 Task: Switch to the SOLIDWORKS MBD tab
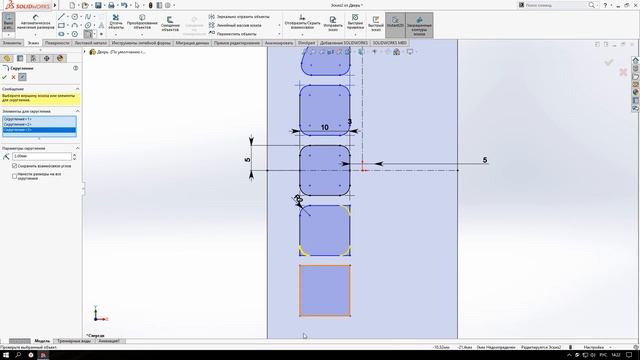pyautogui.click(x=390, y=43)
